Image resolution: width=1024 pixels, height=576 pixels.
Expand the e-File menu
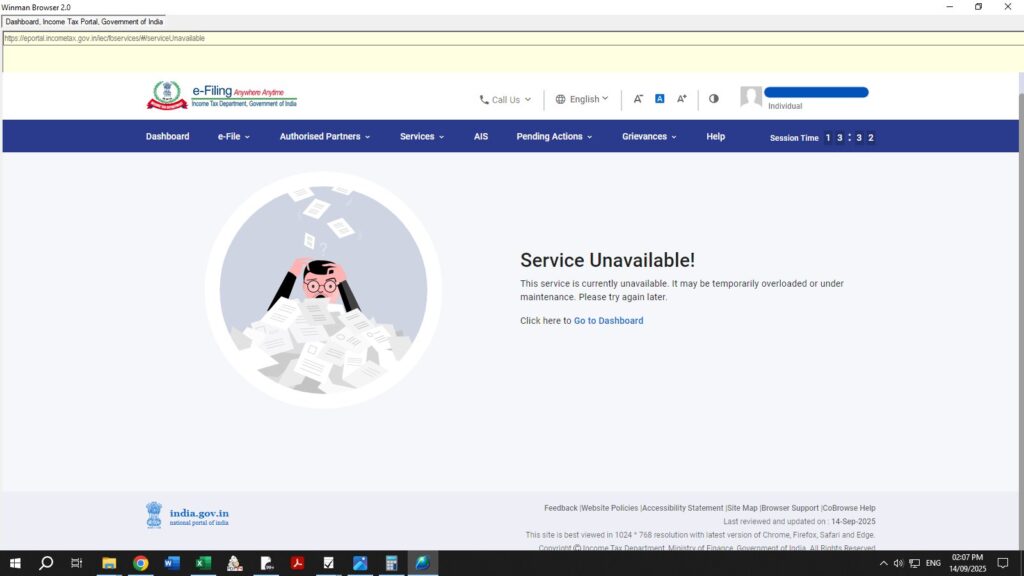233,137
